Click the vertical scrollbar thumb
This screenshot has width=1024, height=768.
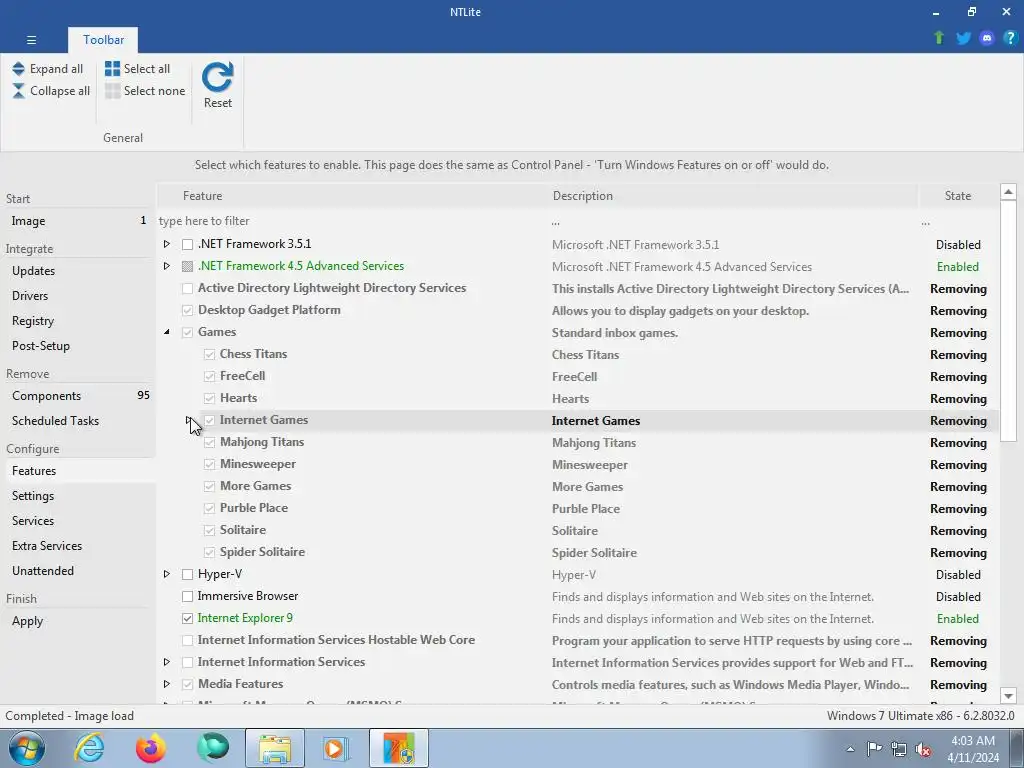coord(1008,321)
